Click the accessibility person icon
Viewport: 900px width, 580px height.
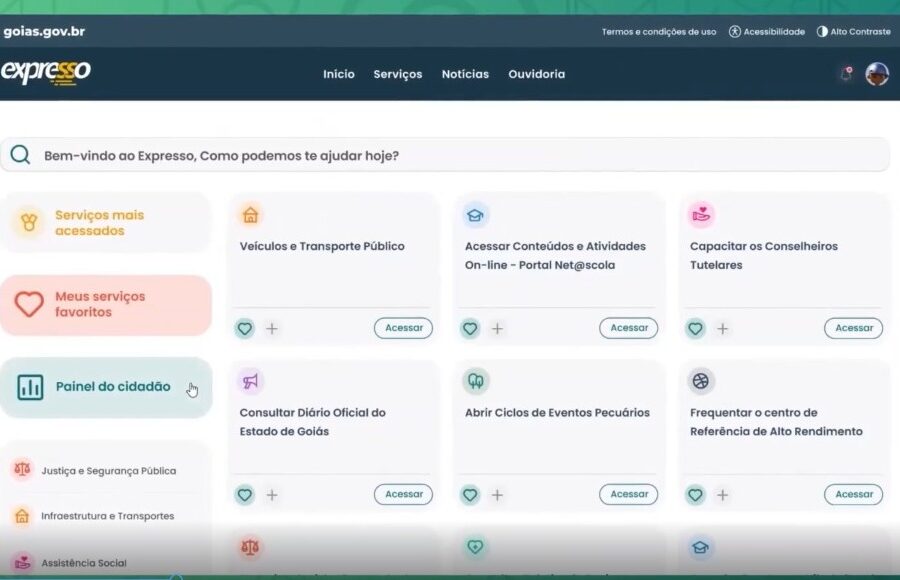(x=735, y=32)
